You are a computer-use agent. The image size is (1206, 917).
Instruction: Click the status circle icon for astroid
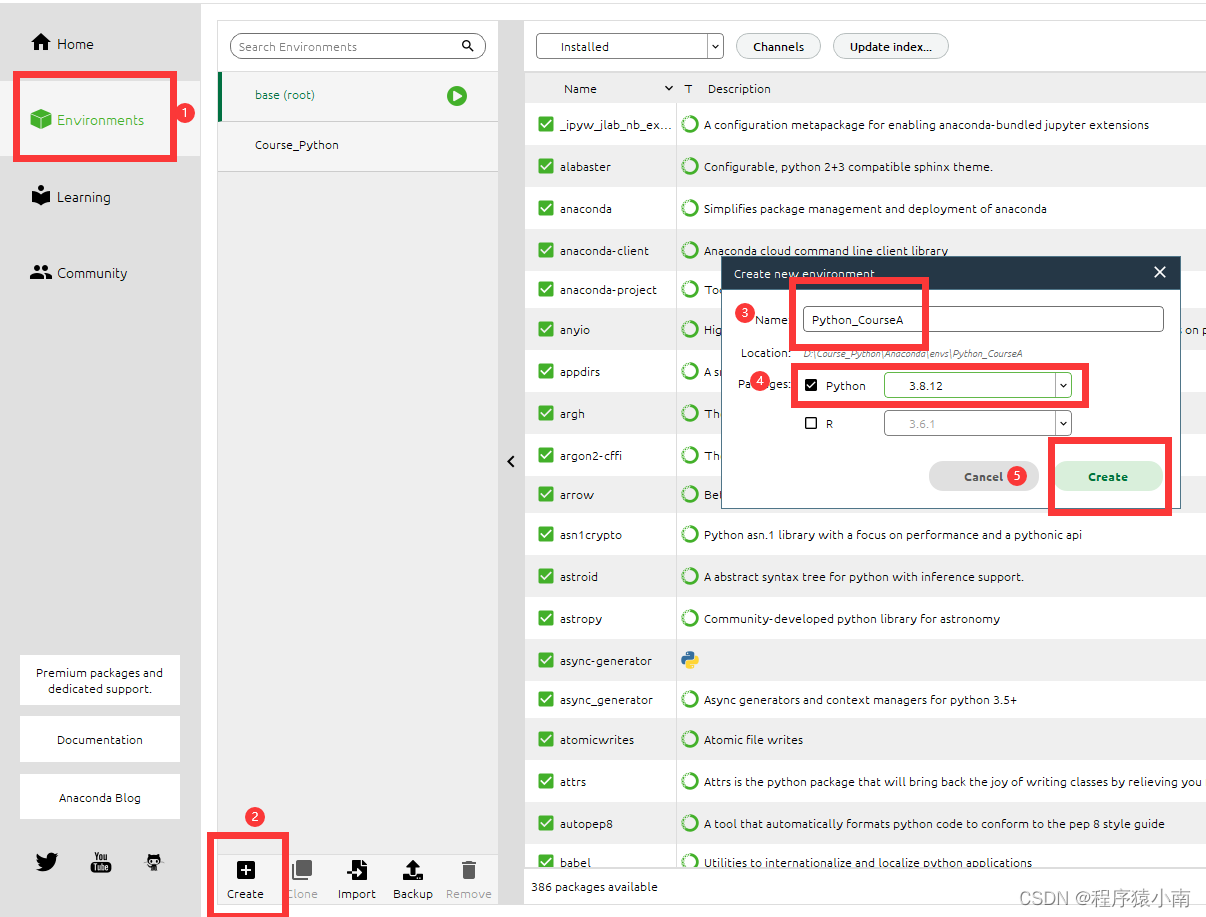click(x=690, y=577)
